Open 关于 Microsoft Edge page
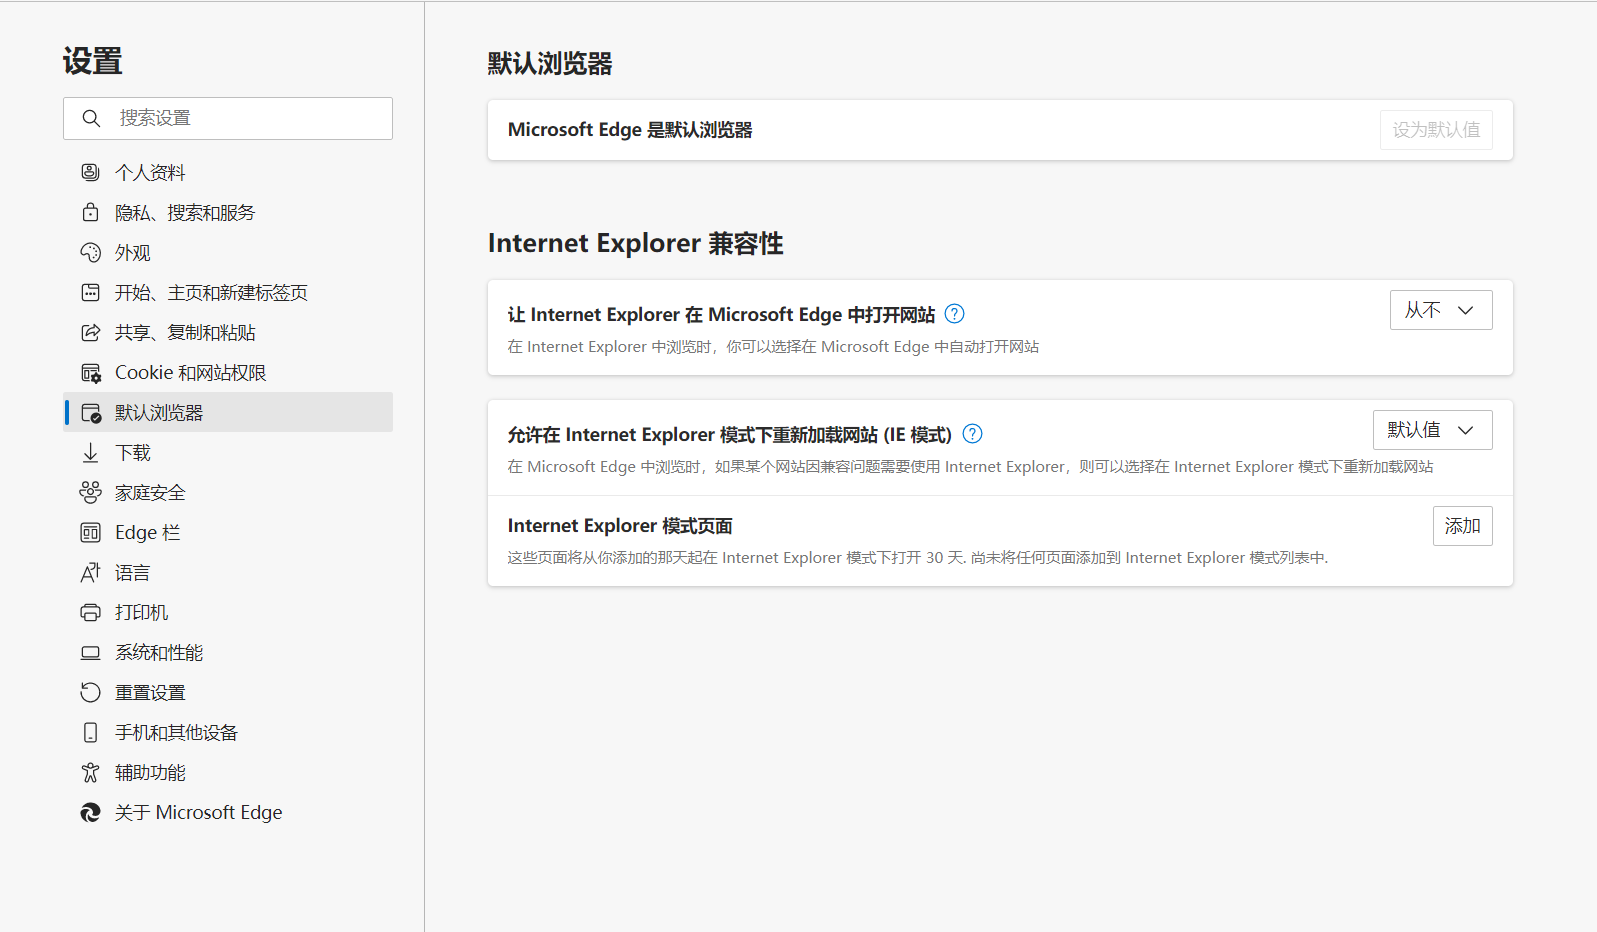Viewport: 1597px width, 932px height. pyautogui.click(x=228, y=812)
